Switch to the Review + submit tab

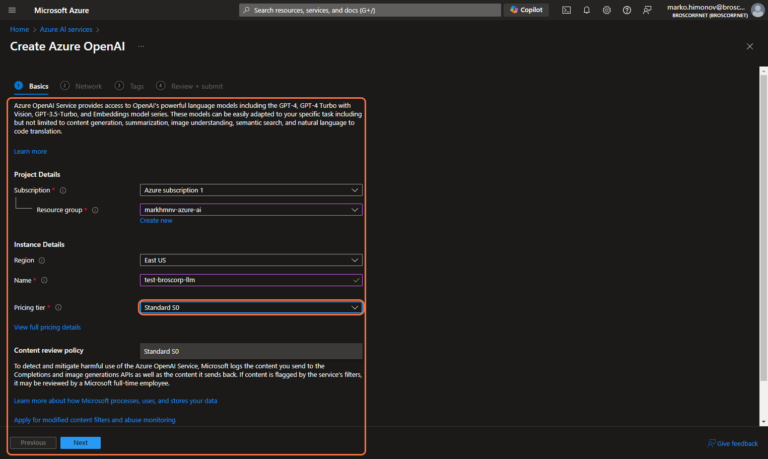190,86
